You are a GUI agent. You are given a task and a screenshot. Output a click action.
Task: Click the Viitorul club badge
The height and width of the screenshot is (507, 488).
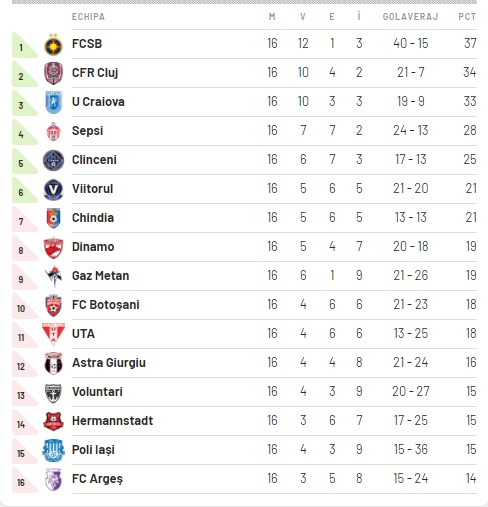[x=53, y=189]
